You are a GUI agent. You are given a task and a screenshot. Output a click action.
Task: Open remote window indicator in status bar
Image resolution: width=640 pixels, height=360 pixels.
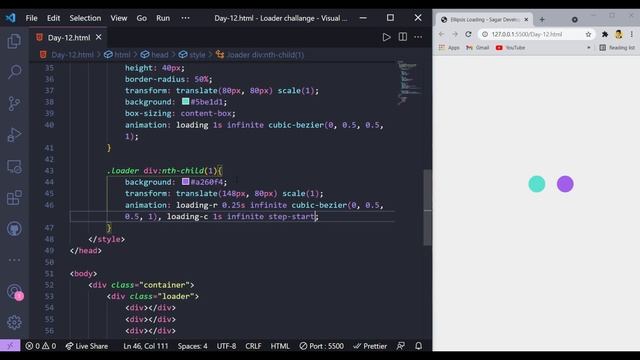pos(10,346)
